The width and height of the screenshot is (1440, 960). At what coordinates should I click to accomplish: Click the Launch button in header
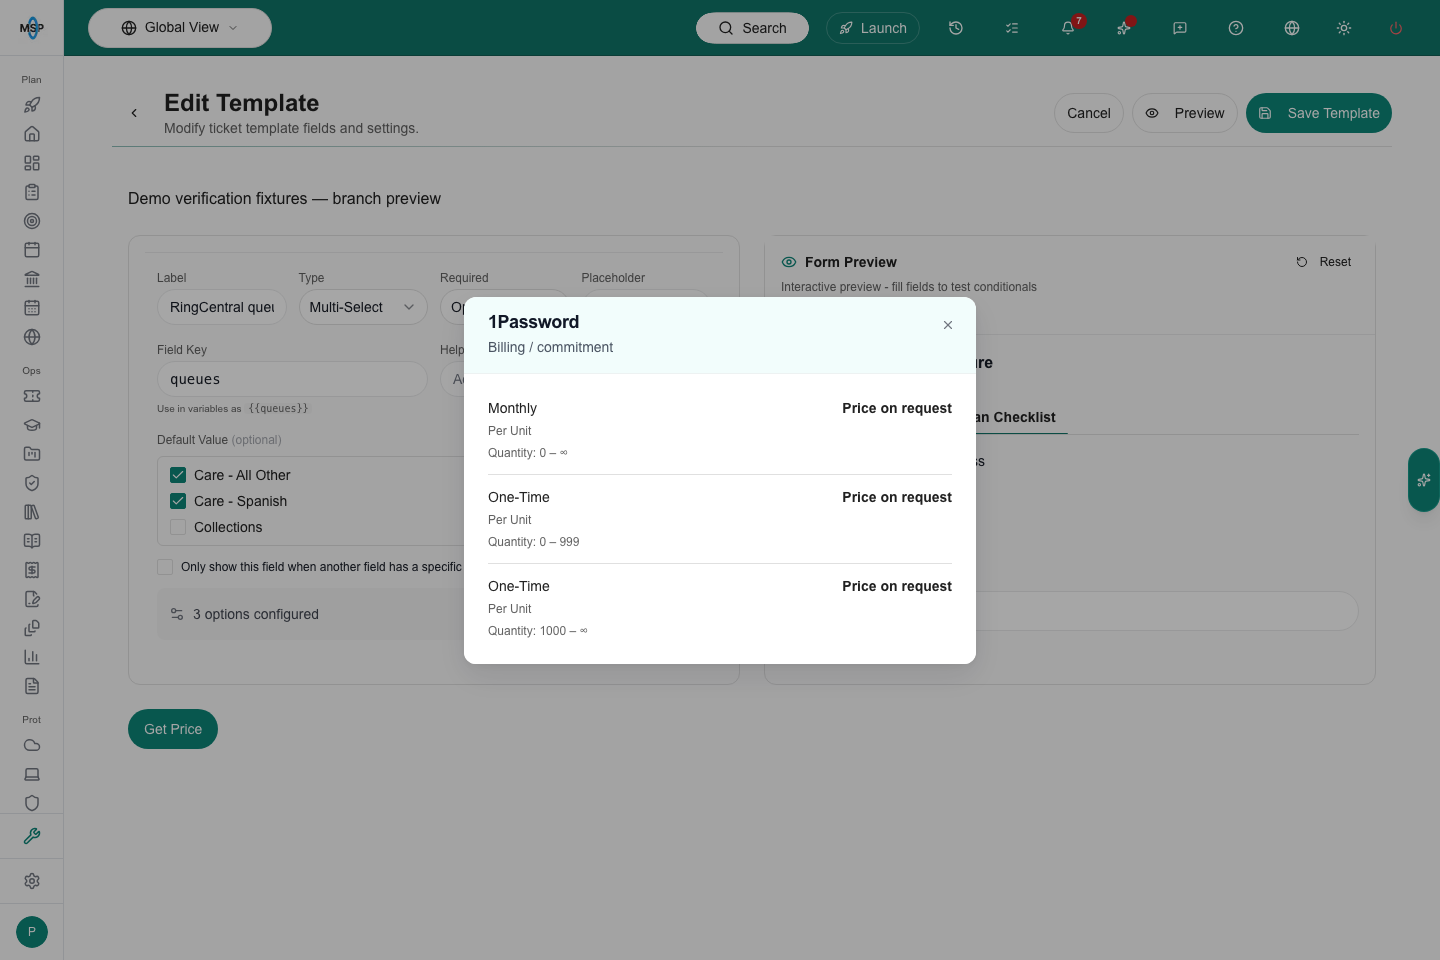(x=873, y=28)
